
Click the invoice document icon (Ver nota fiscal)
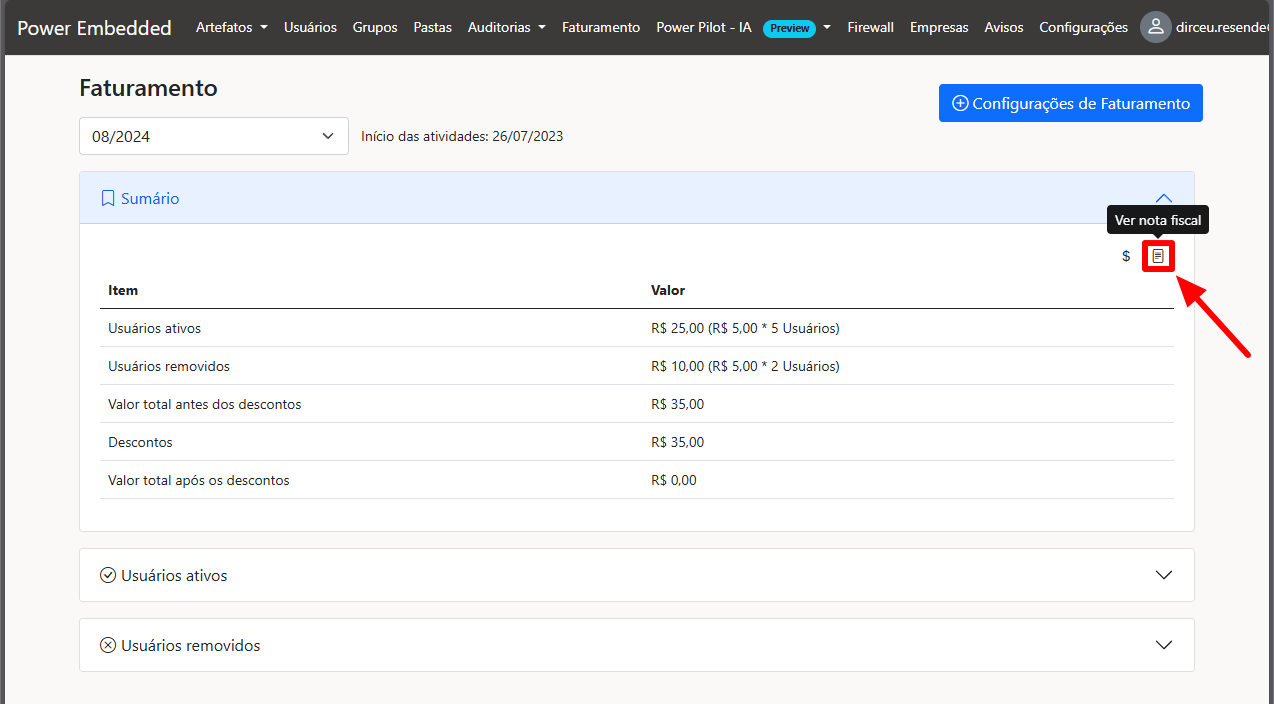coord(1158,256)
